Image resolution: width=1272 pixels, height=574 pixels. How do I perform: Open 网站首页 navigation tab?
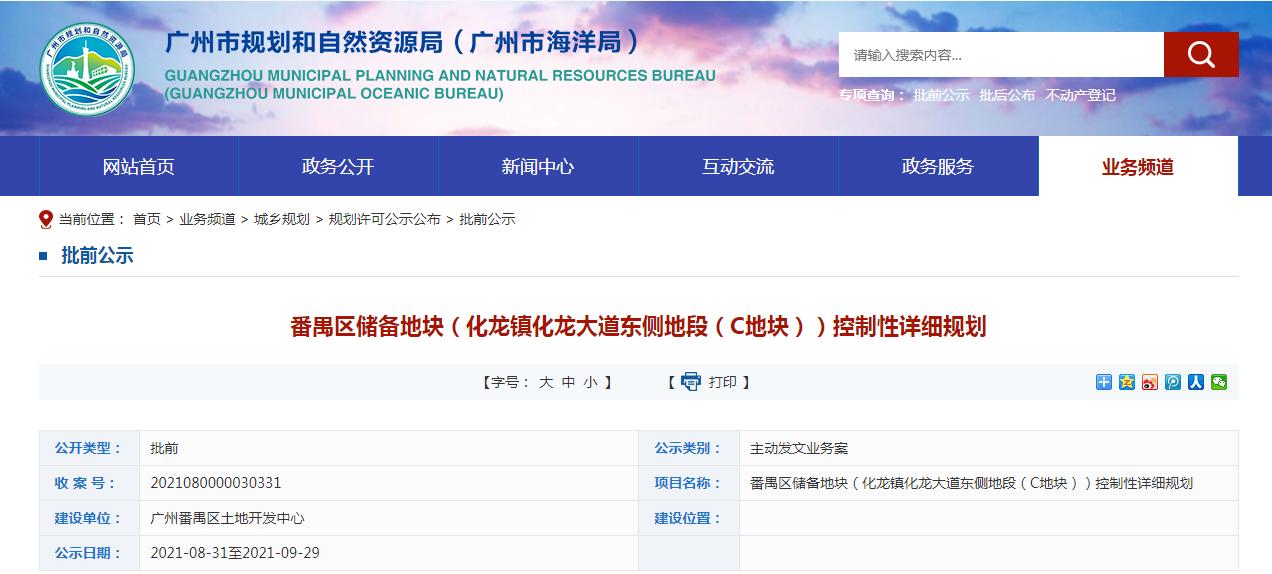tap(139, 166)
